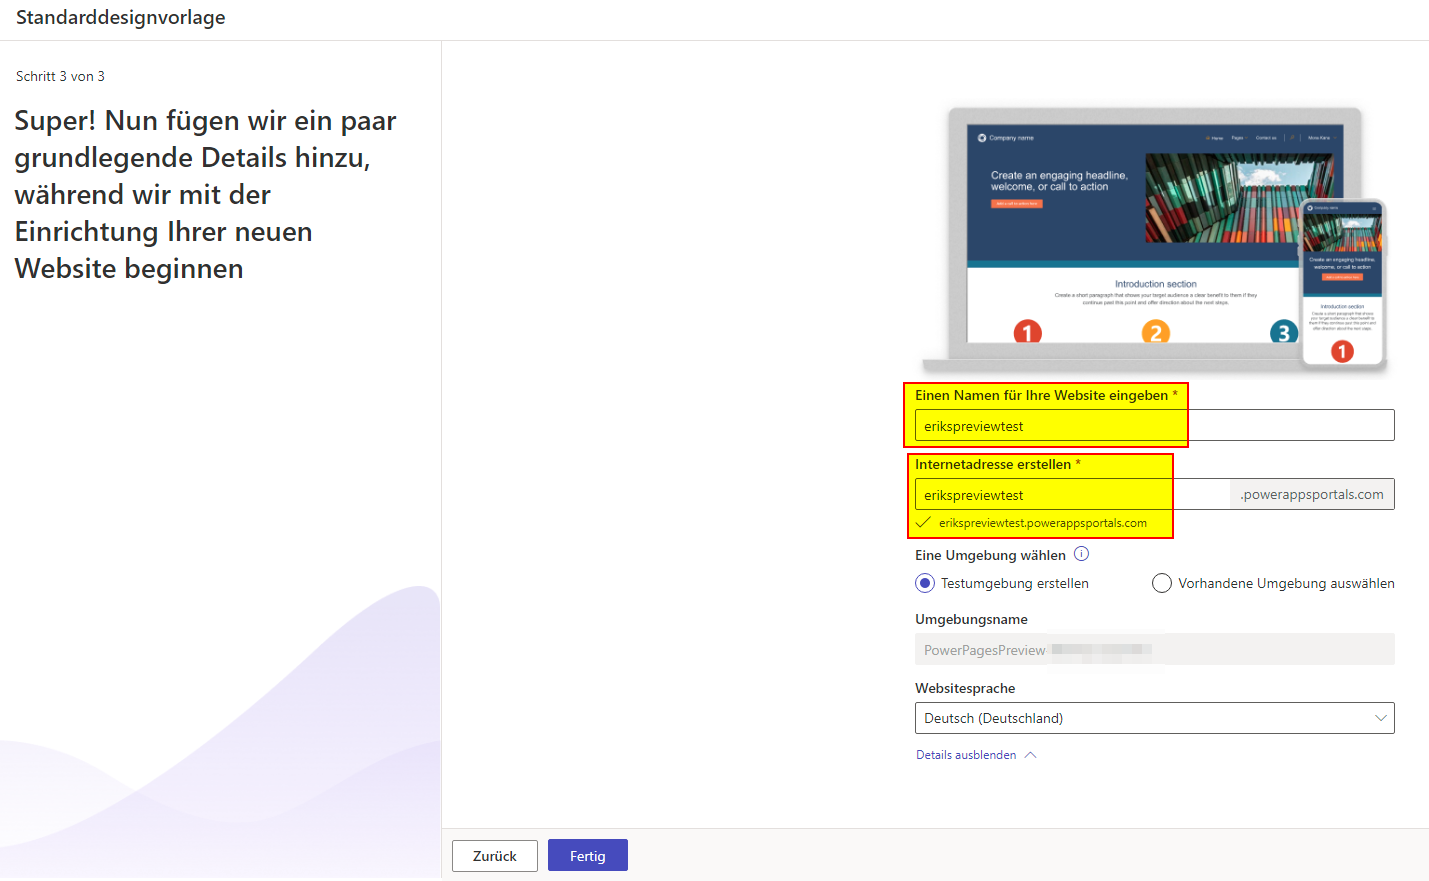This screenshot has height=881, width=1429.
Task: Click the Details ausblenden link
Action: (966, 755)
